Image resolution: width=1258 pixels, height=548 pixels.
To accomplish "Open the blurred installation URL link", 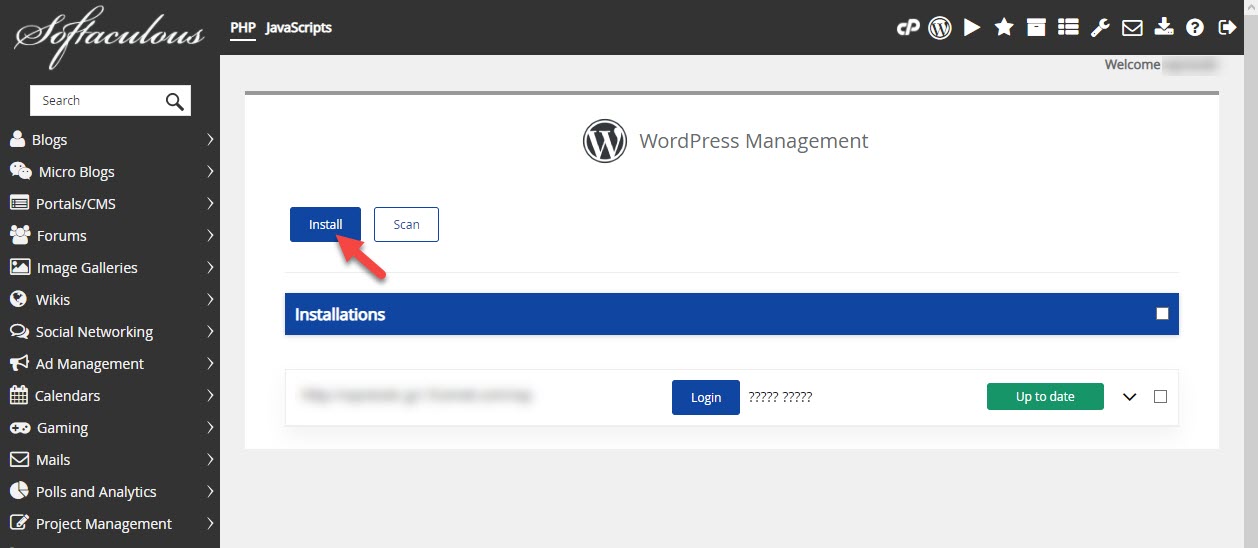I will (416, 396).
